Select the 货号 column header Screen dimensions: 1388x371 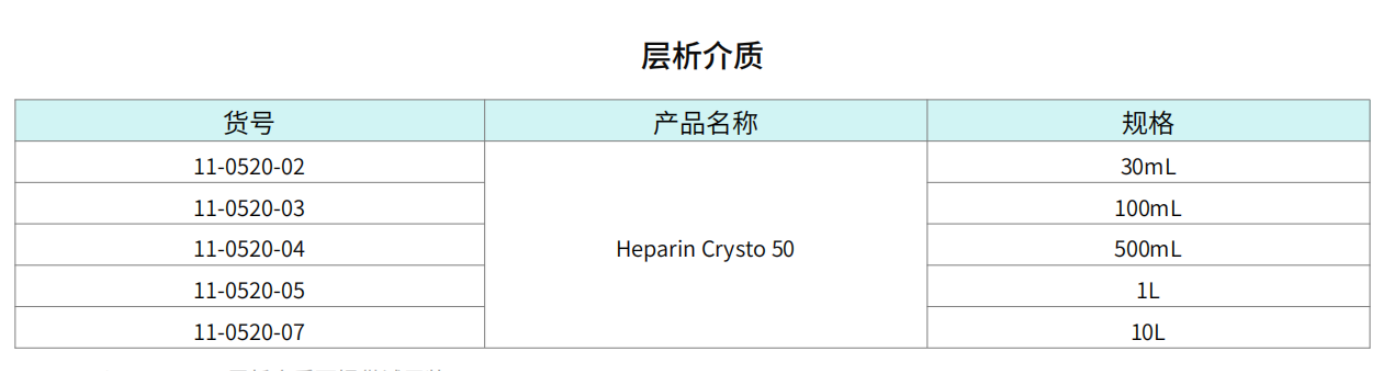click(249, 121)
